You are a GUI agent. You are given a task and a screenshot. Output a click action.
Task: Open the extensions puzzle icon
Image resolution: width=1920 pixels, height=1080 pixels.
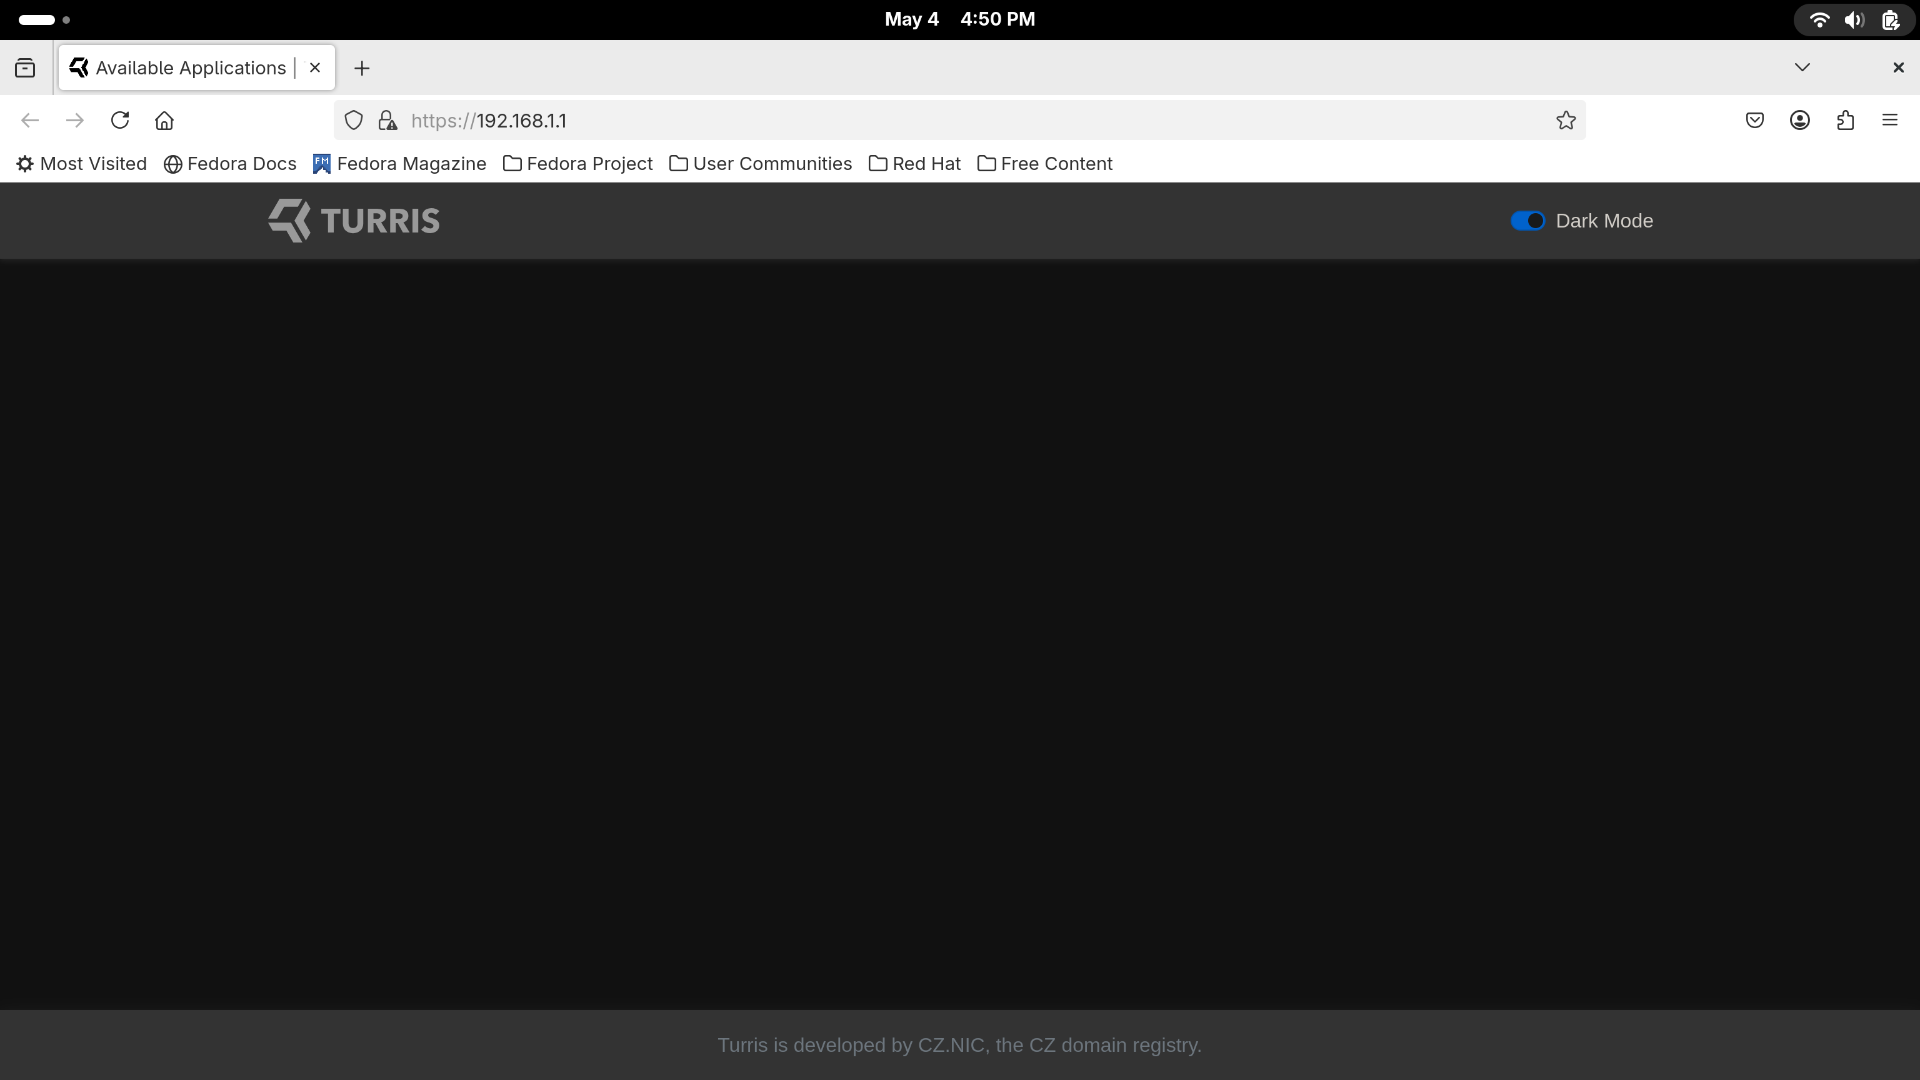(x=1845, y=120)
